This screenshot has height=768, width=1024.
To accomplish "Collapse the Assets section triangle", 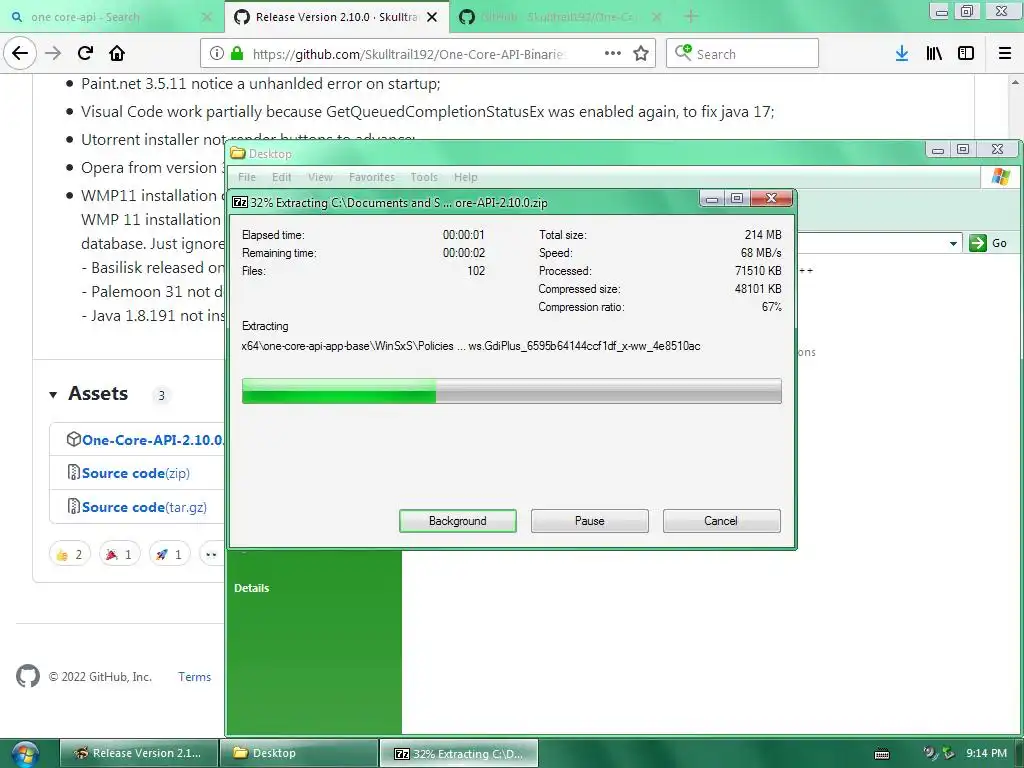I will tap(53, 394).
